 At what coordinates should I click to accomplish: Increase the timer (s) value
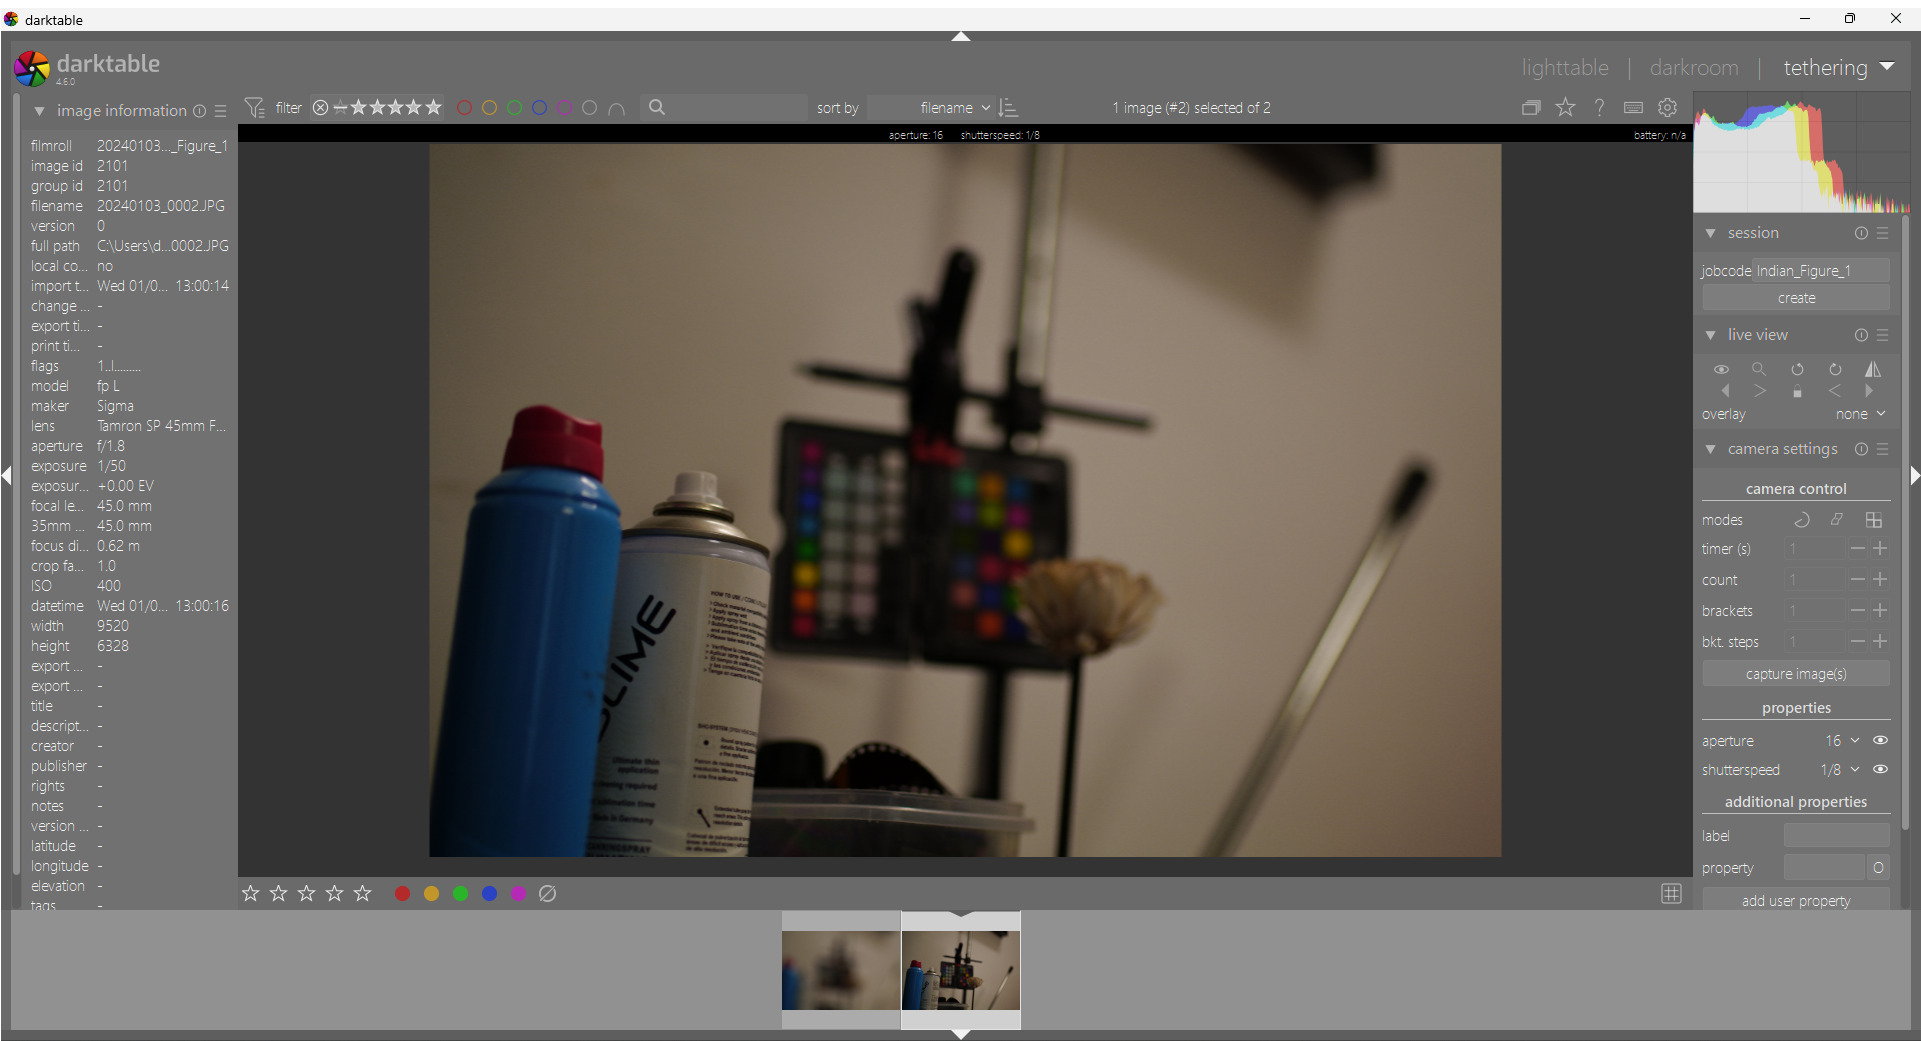1881,549
